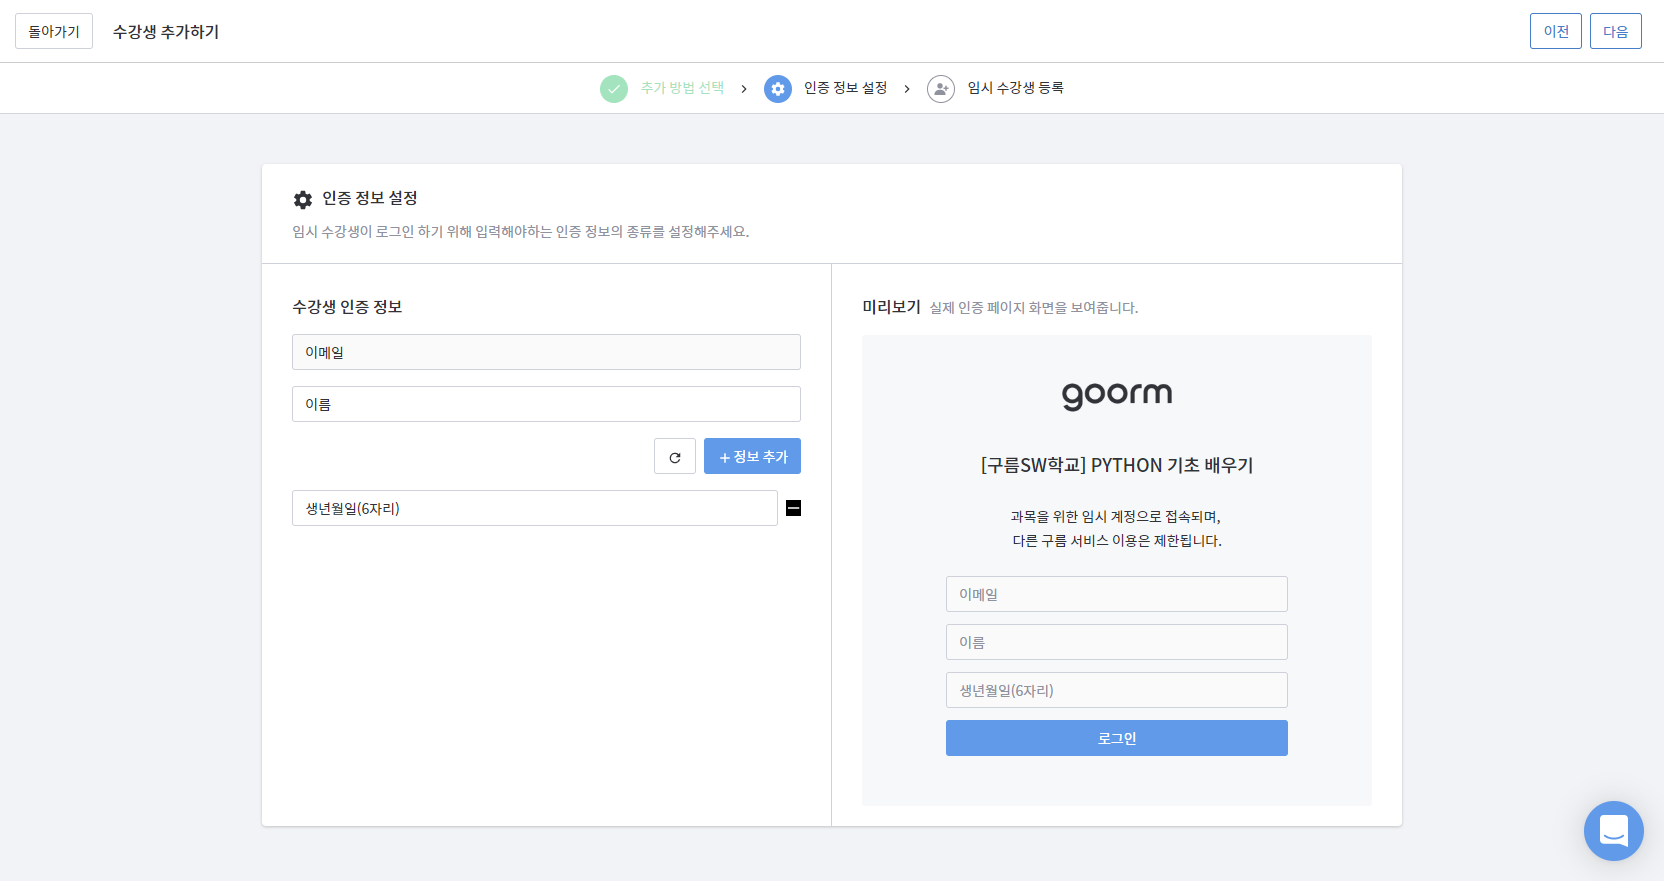Click the goorm logo in preview
1664x881 pixels.
(1116, 395)
